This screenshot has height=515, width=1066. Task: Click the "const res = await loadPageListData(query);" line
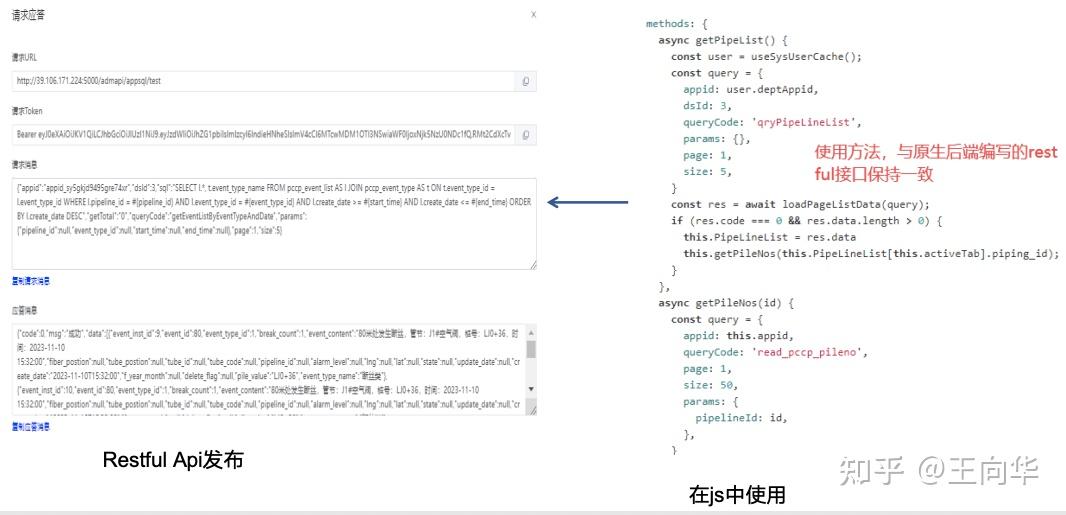800,205
